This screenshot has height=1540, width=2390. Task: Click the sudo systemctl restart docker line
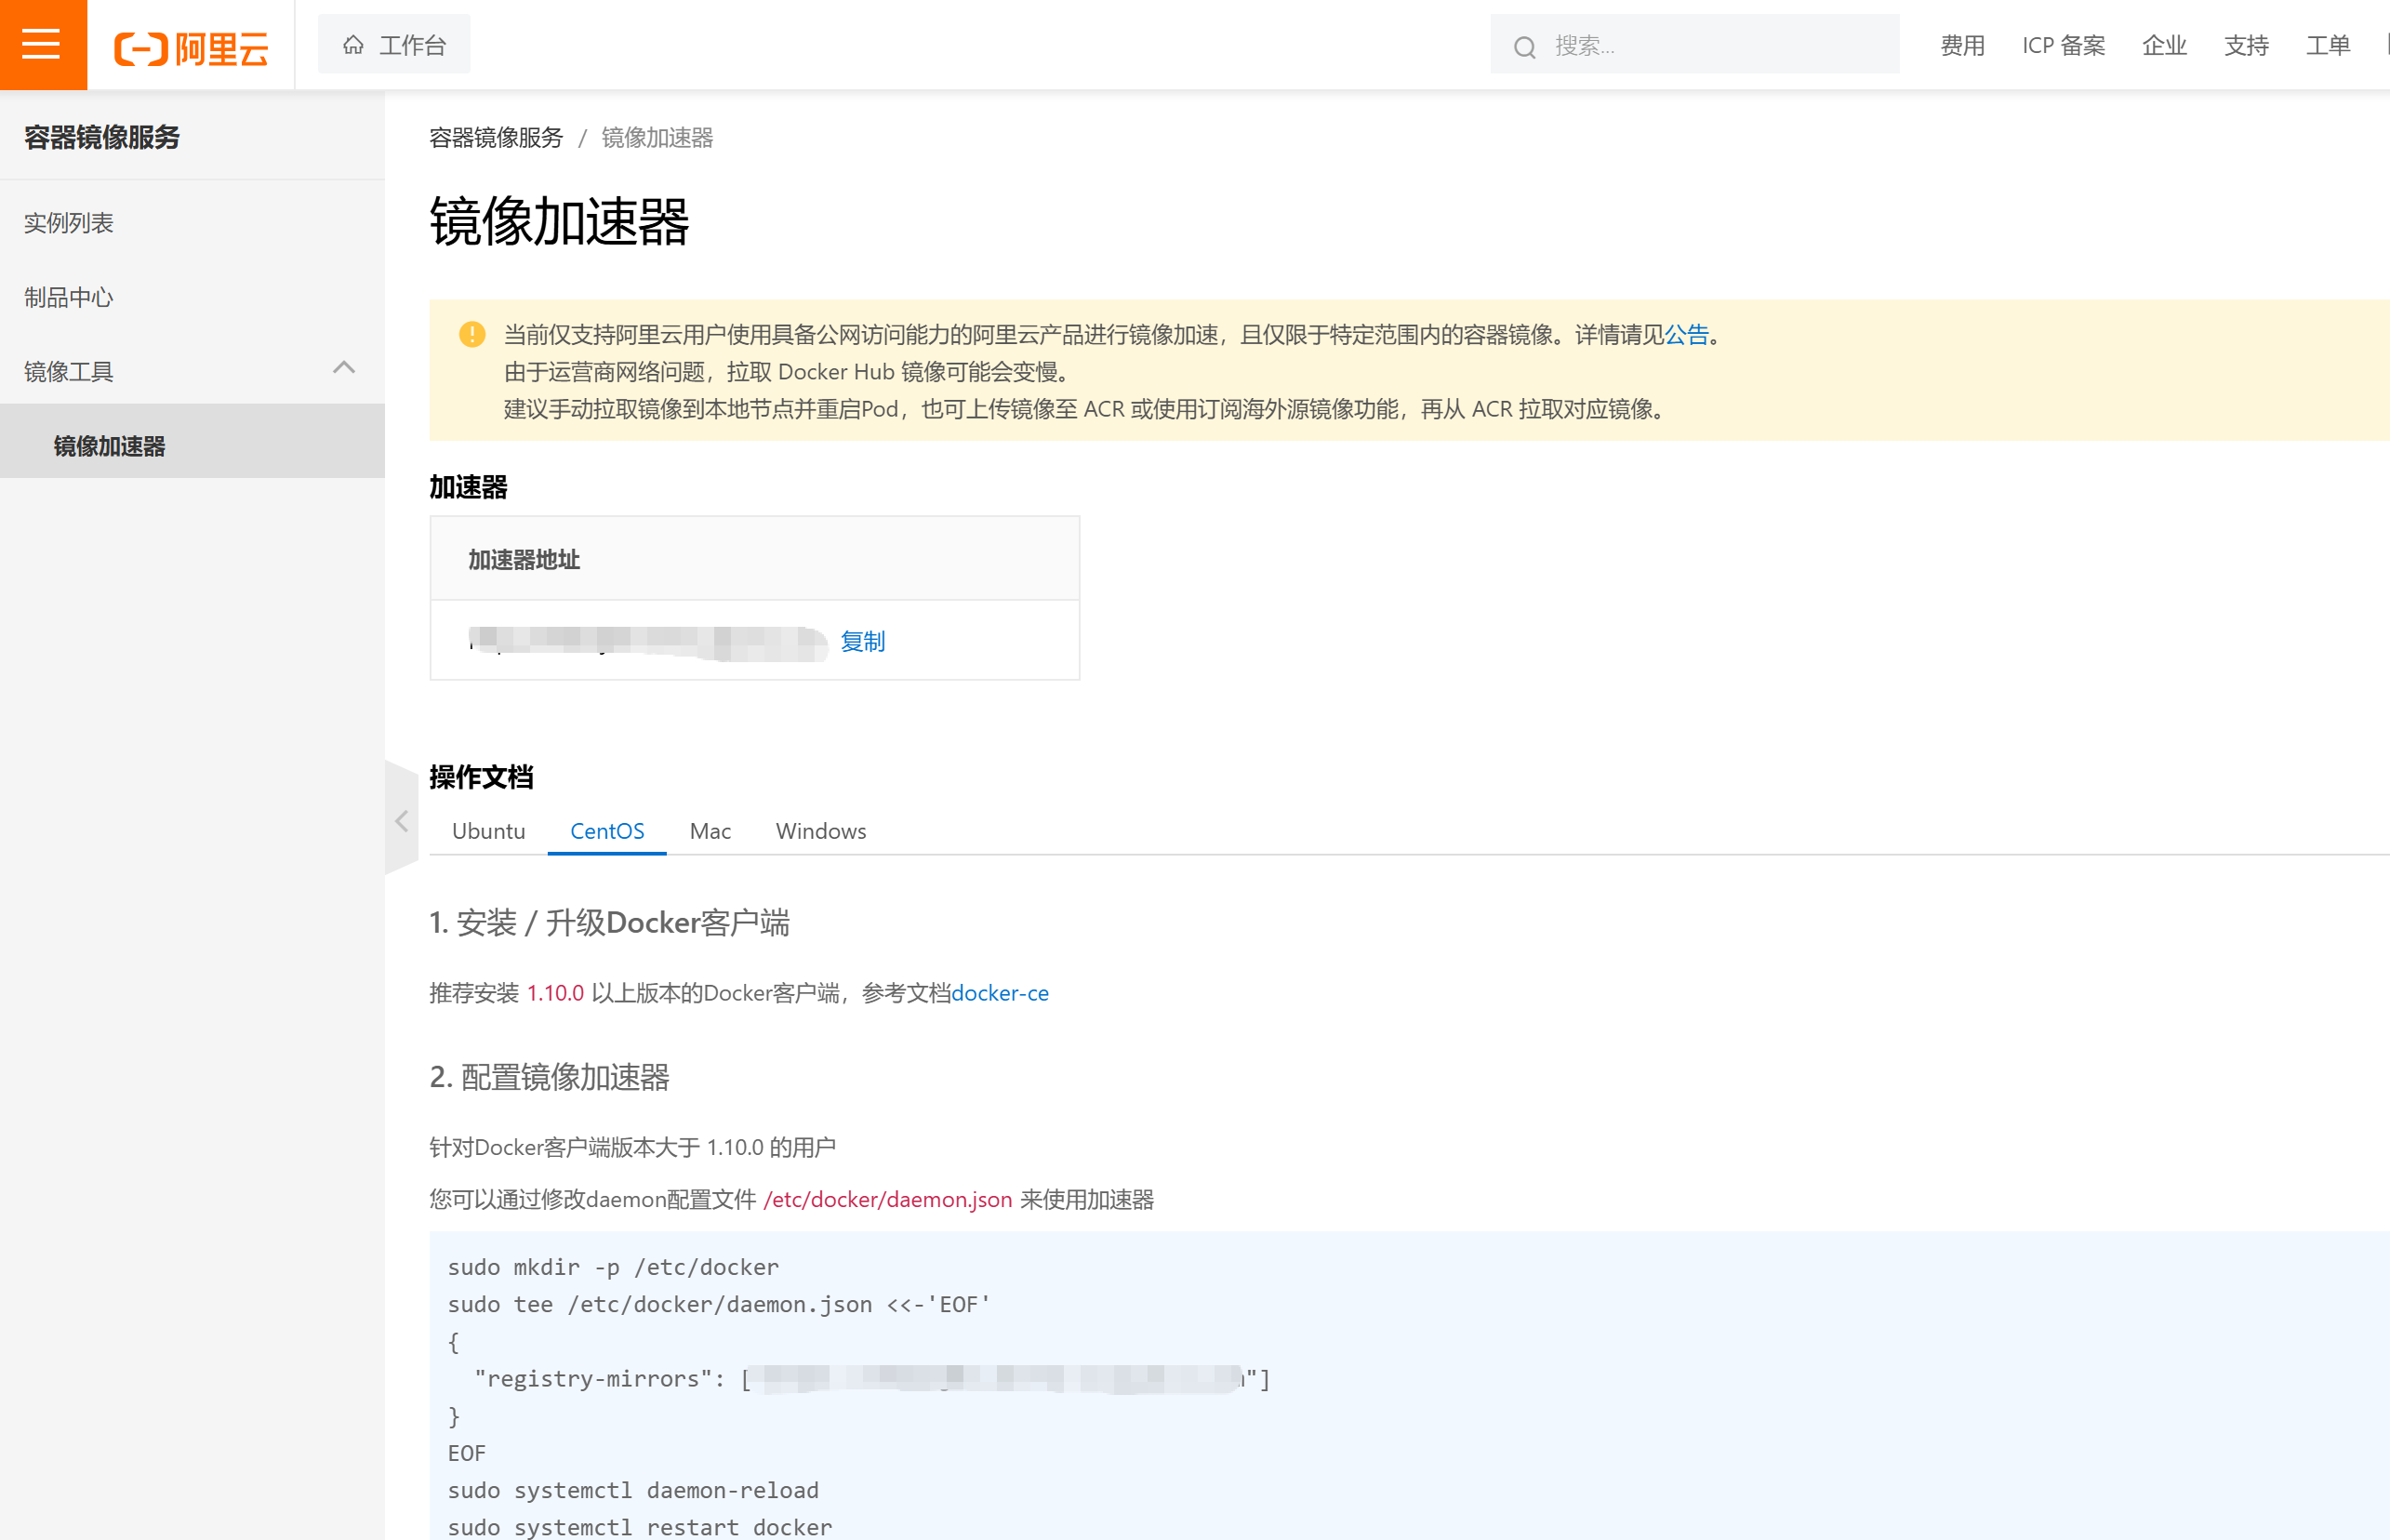coord(640,1527)
